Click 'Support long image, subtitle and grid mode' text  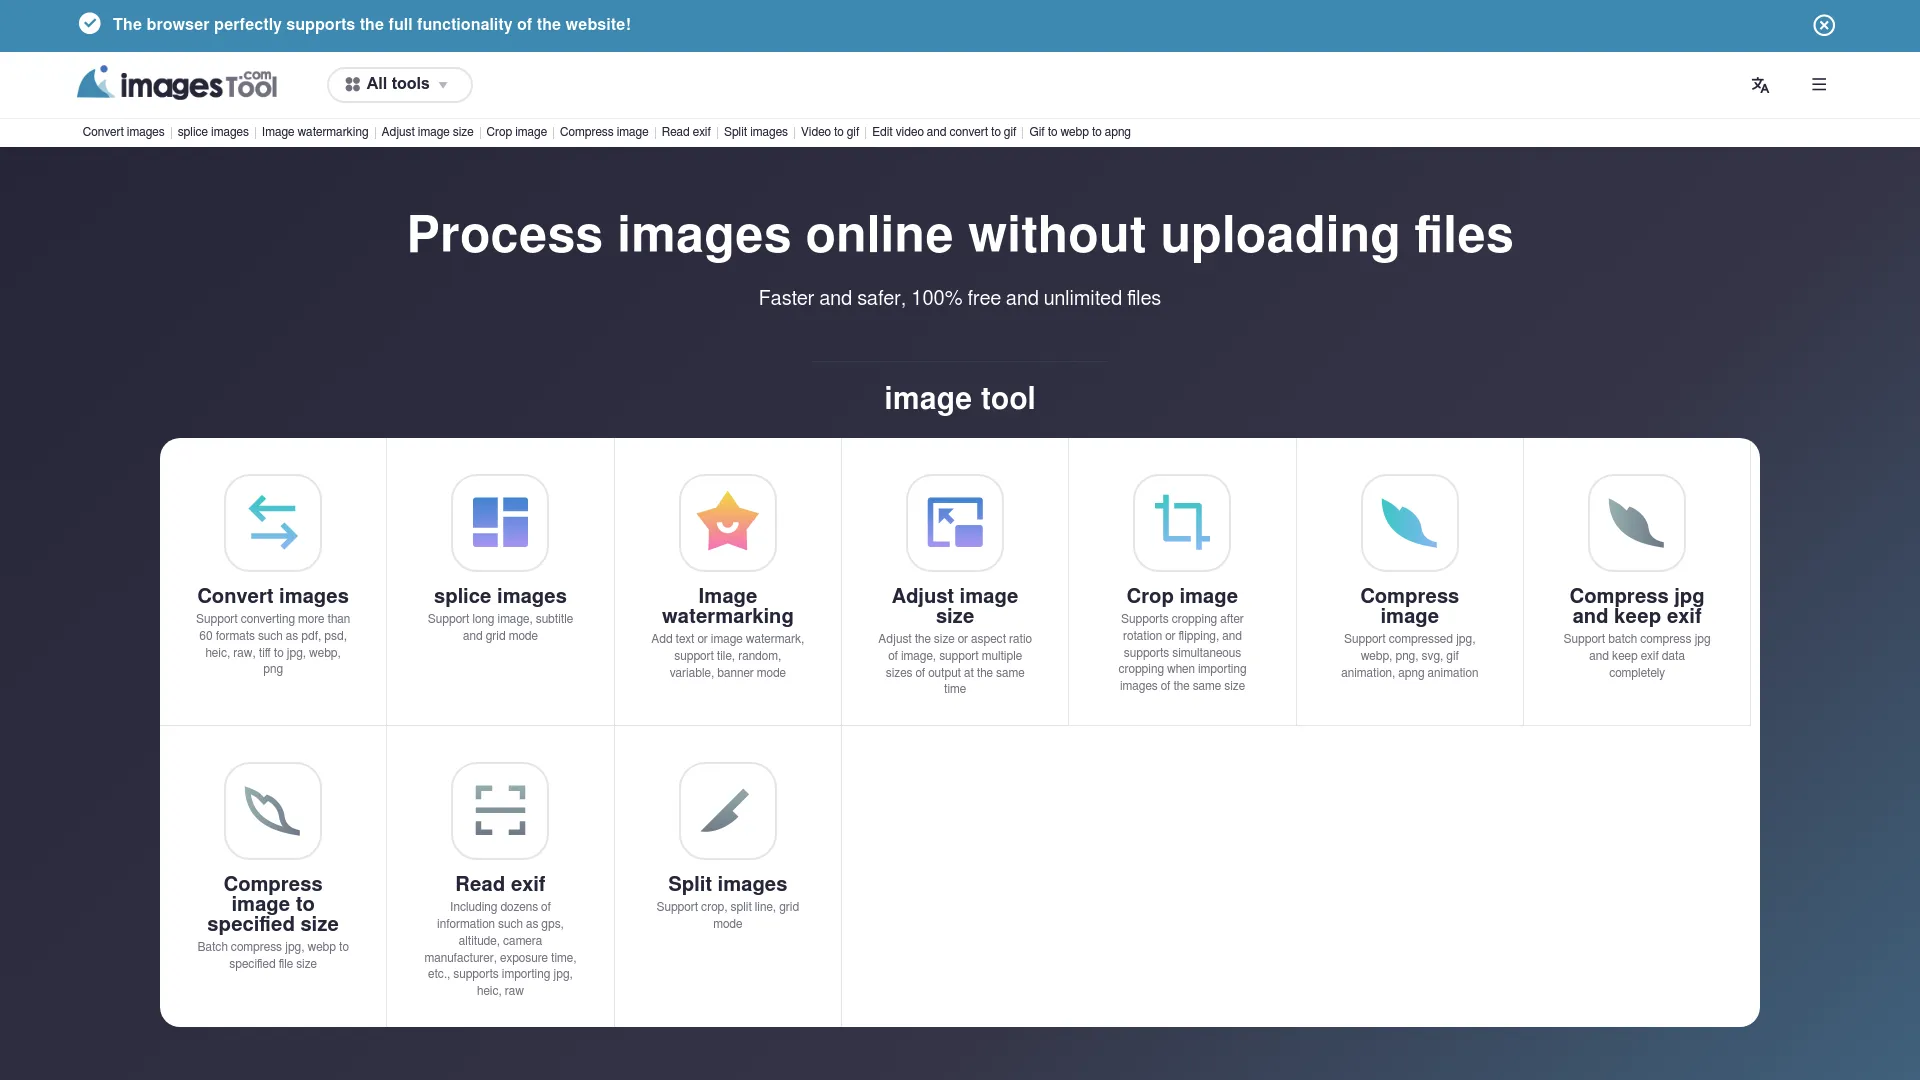point(500,628)
